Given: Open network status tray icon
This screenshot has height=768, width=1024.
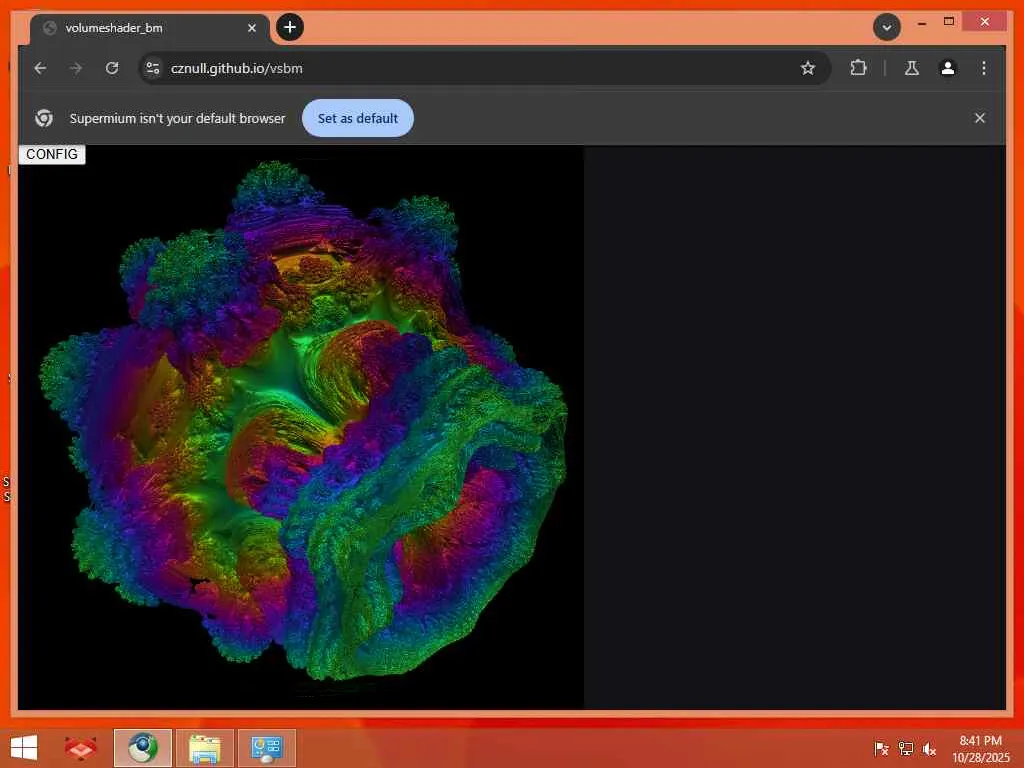Looking at the screenshot, I should 905,748.
